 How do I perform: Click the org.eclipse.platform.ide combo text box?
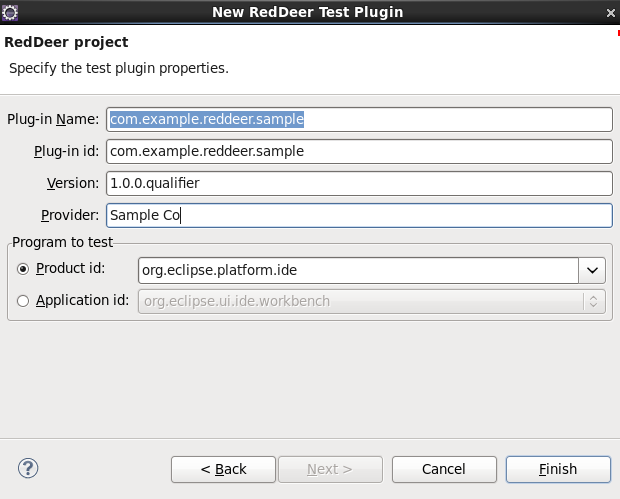[356, 270]
